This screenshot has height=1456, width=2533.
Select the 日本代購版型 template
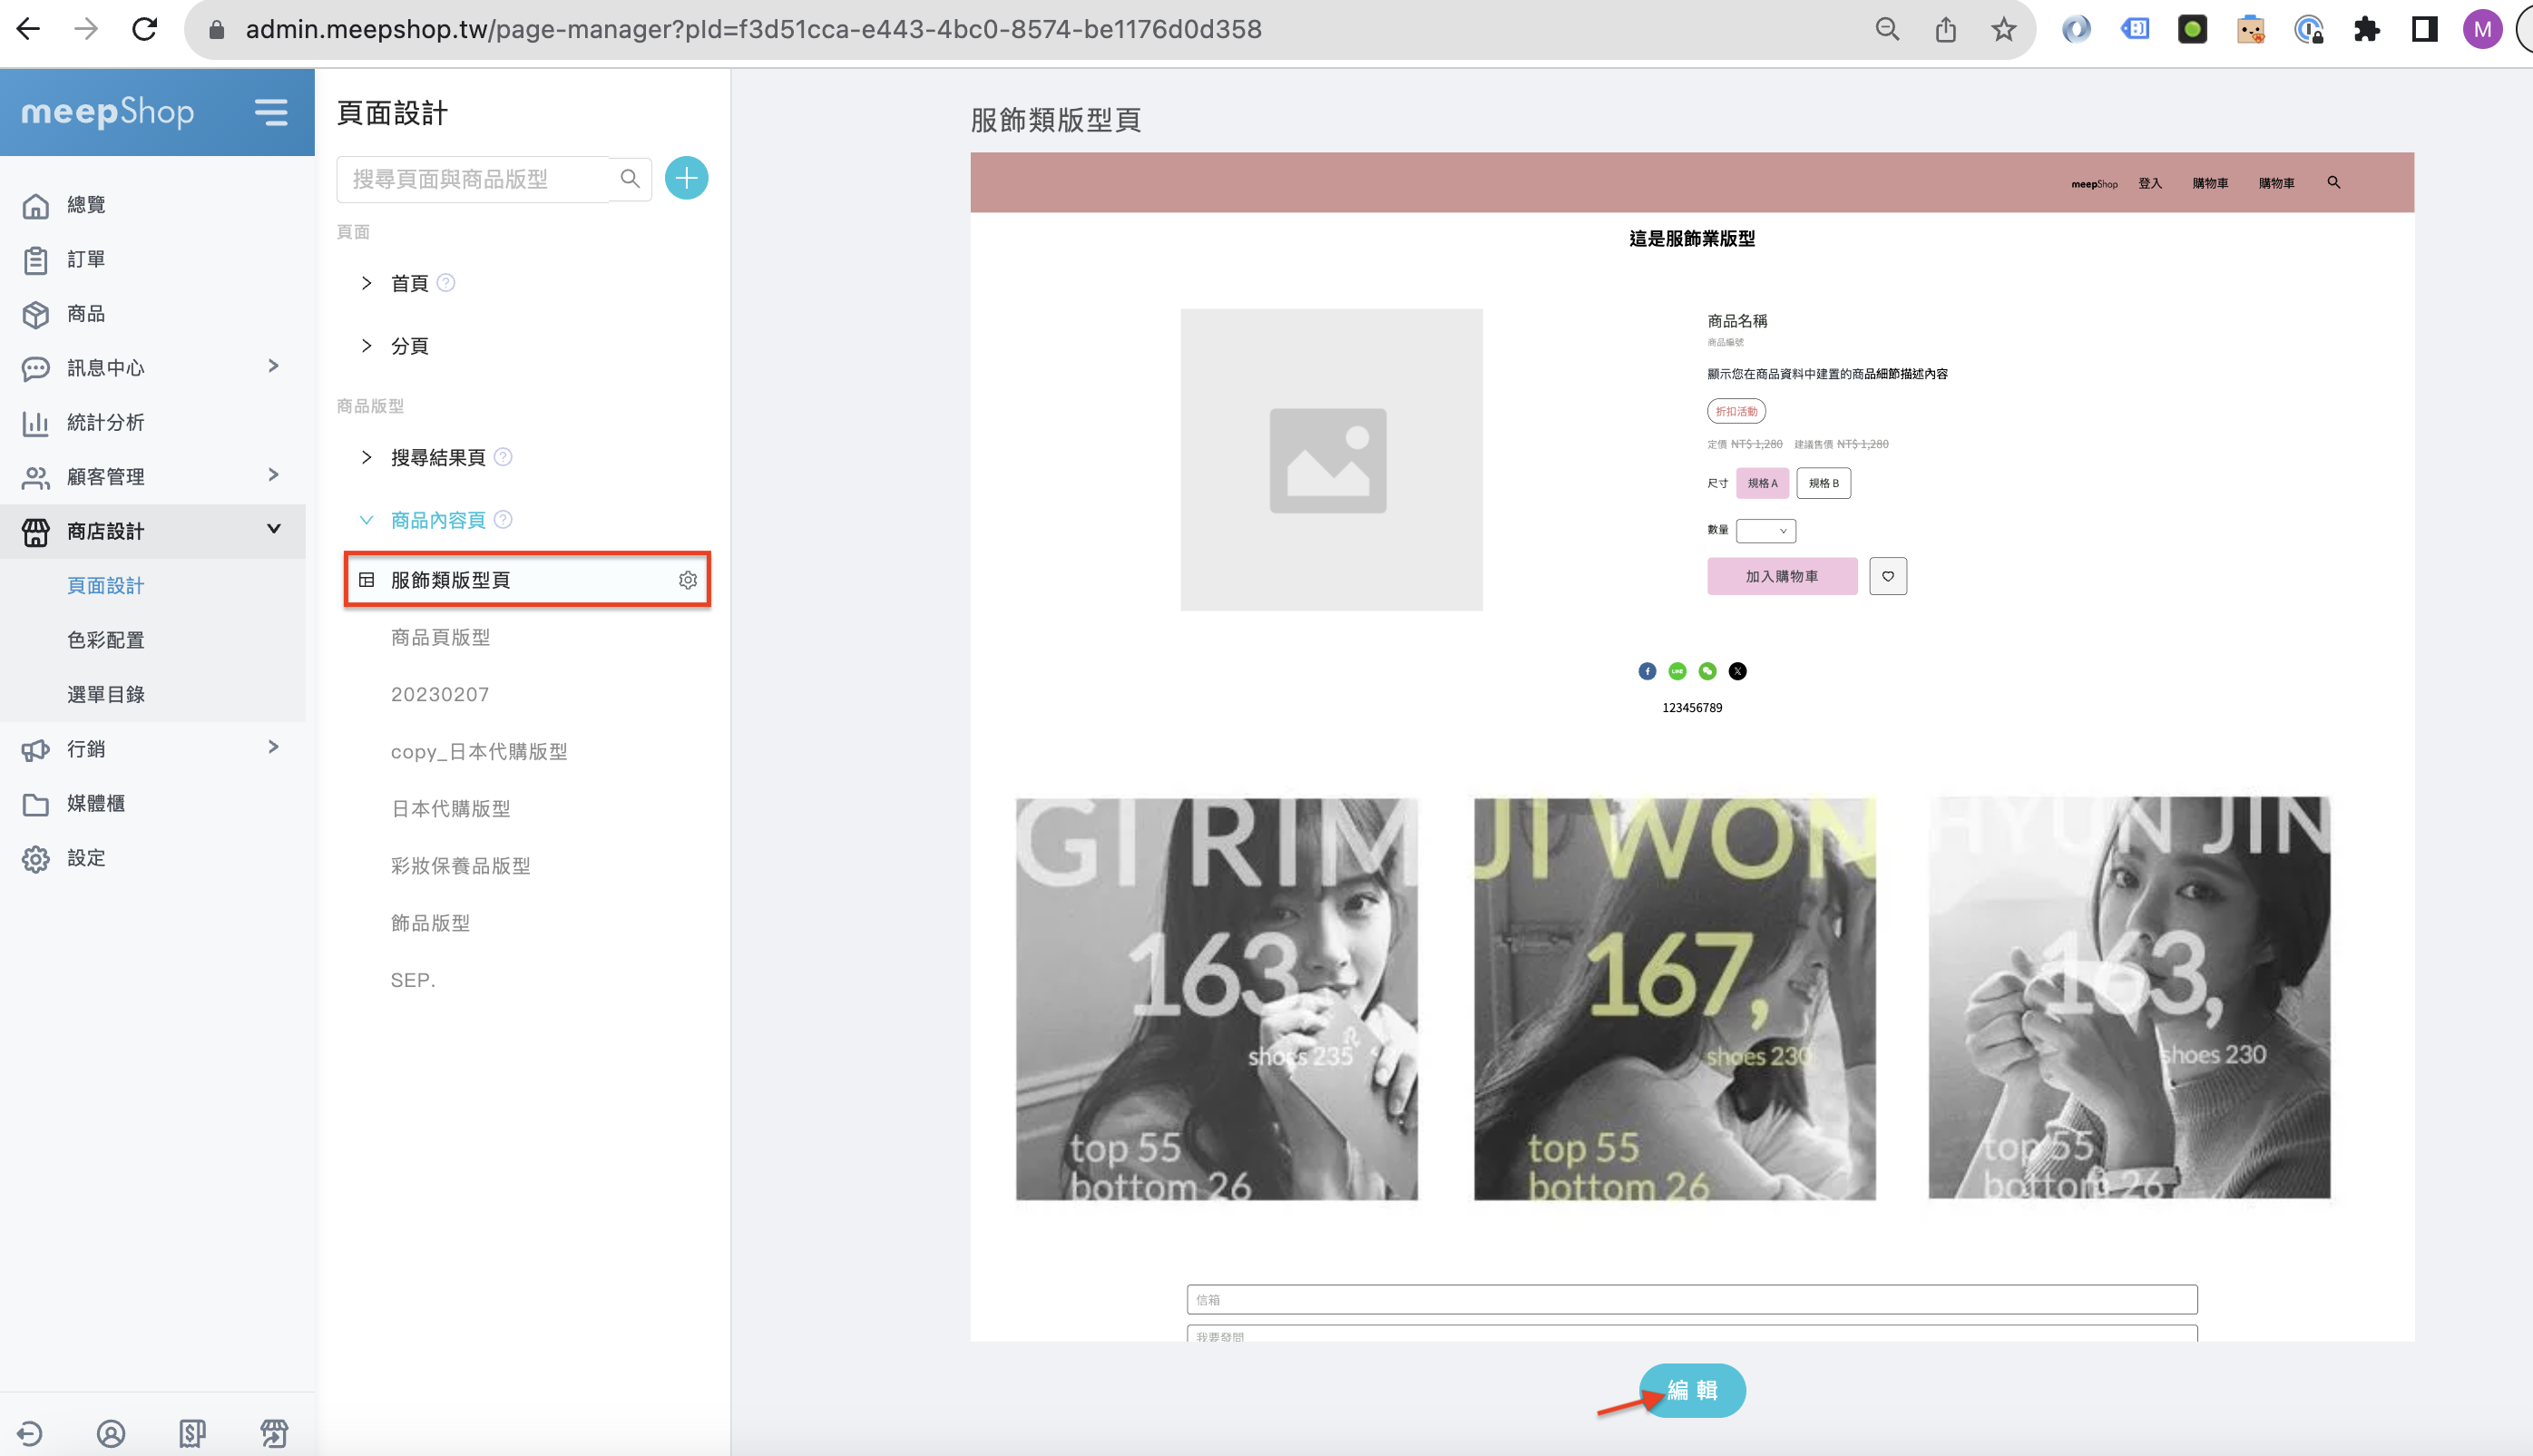[x=451, y=808]
